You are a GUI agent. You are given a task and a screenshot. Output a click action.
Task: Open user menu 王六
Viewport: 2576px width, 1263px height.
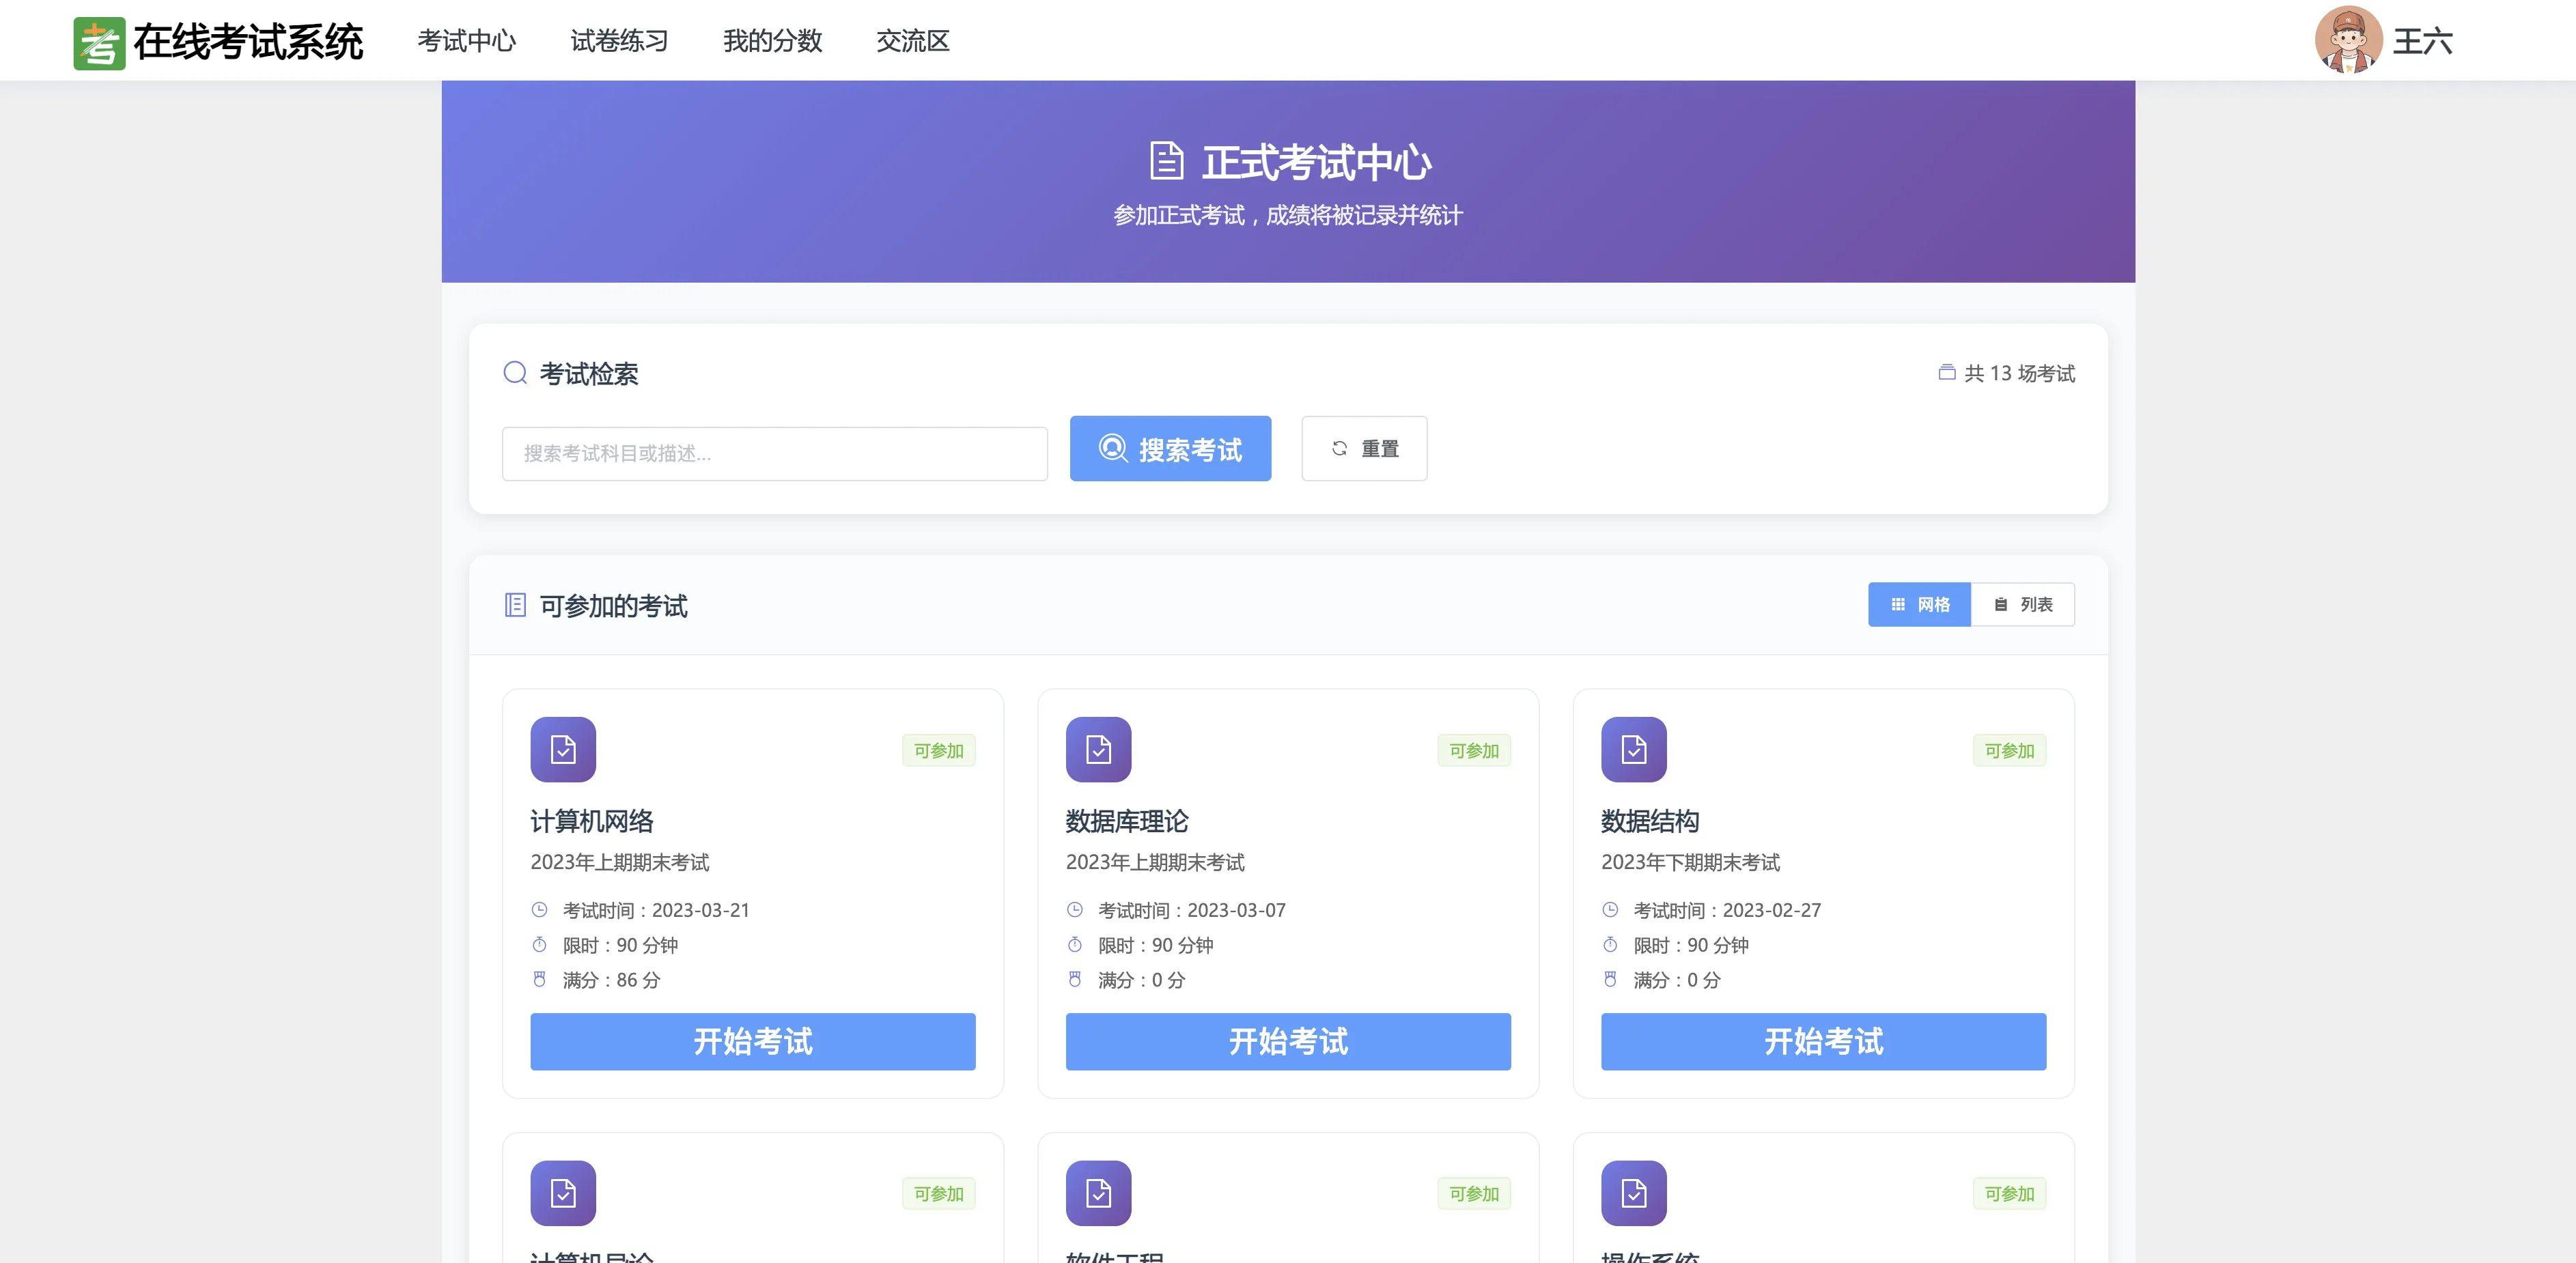pos(2422,41)
